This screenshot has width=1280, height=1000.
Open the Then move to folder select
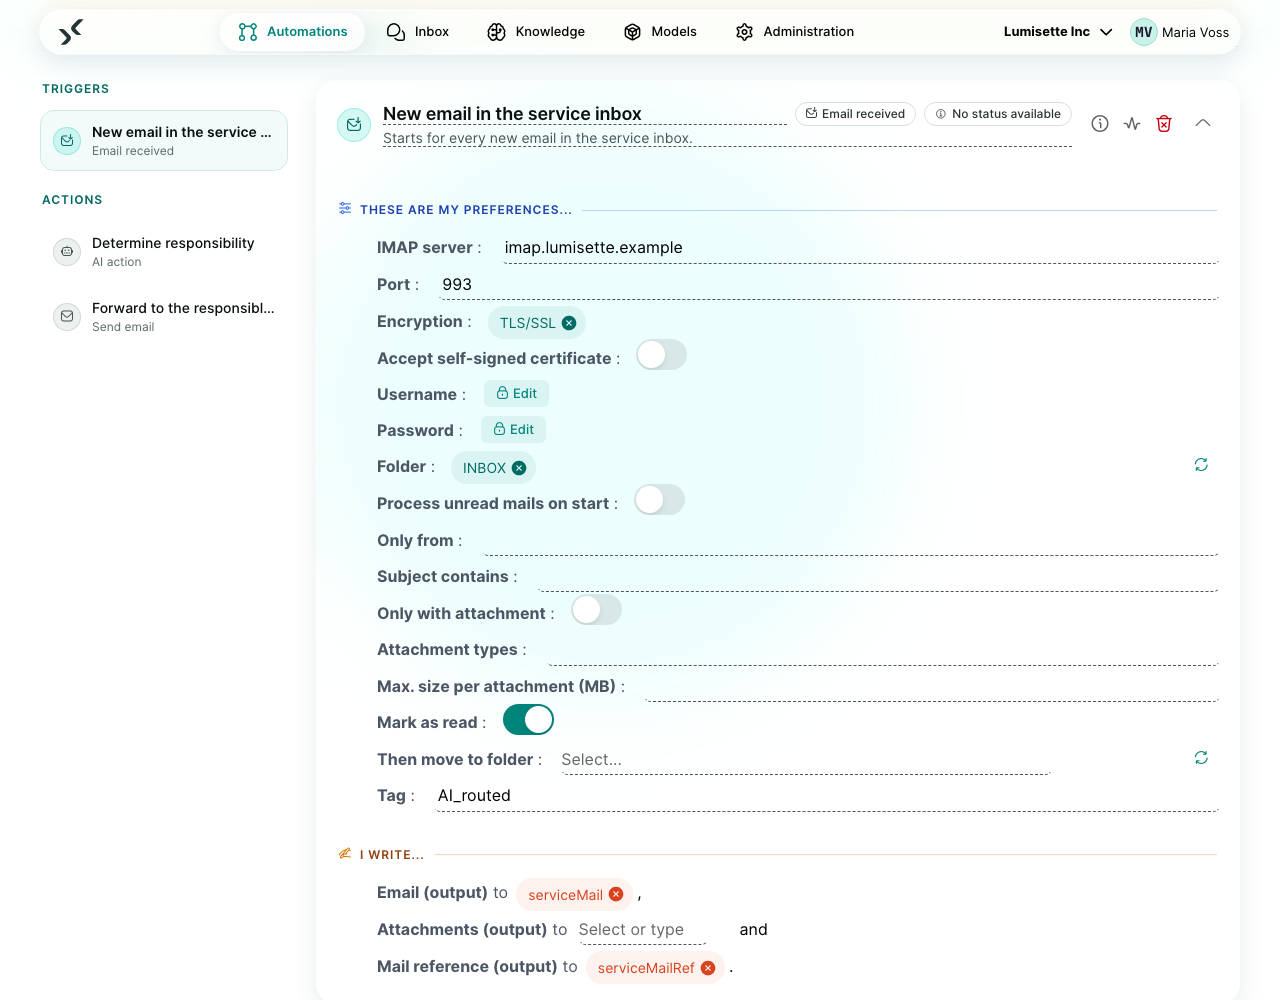805,760
